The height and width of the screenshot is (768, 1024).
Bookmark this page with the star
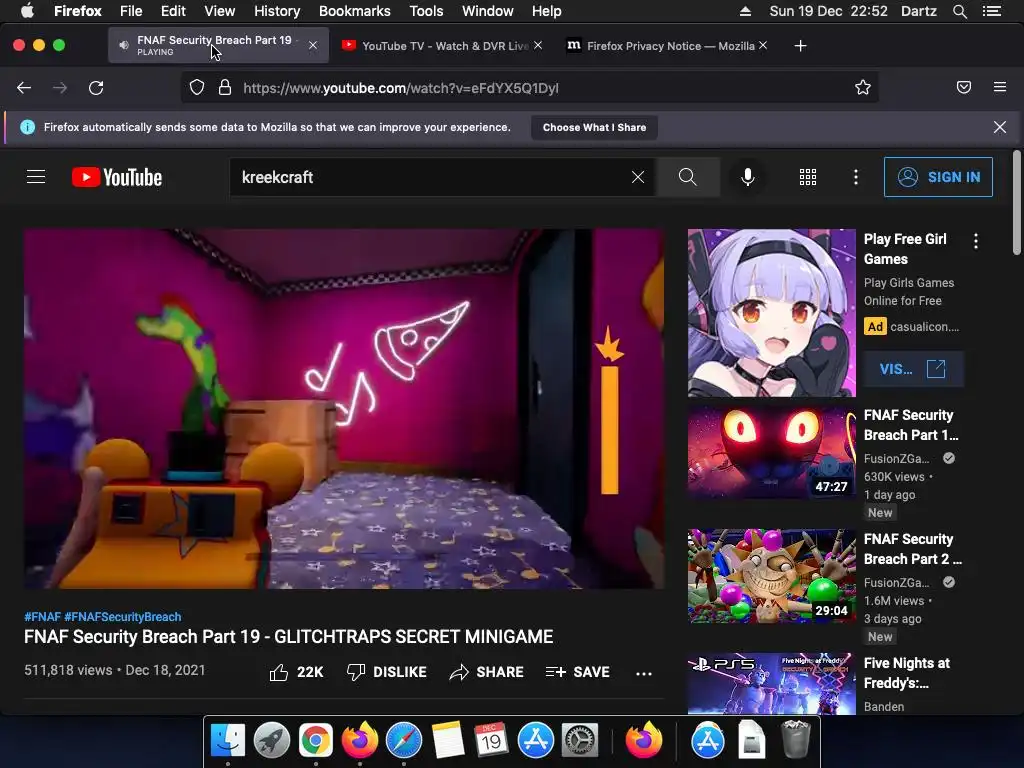(x=863, y=88)
